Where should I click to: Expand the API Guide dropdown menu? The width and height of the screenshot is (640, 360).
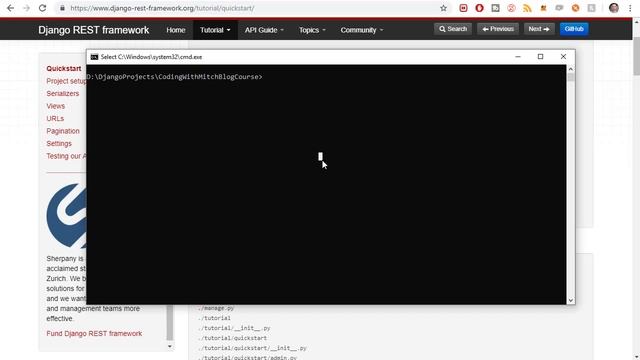pyautogui.click(x=264, y=30)
